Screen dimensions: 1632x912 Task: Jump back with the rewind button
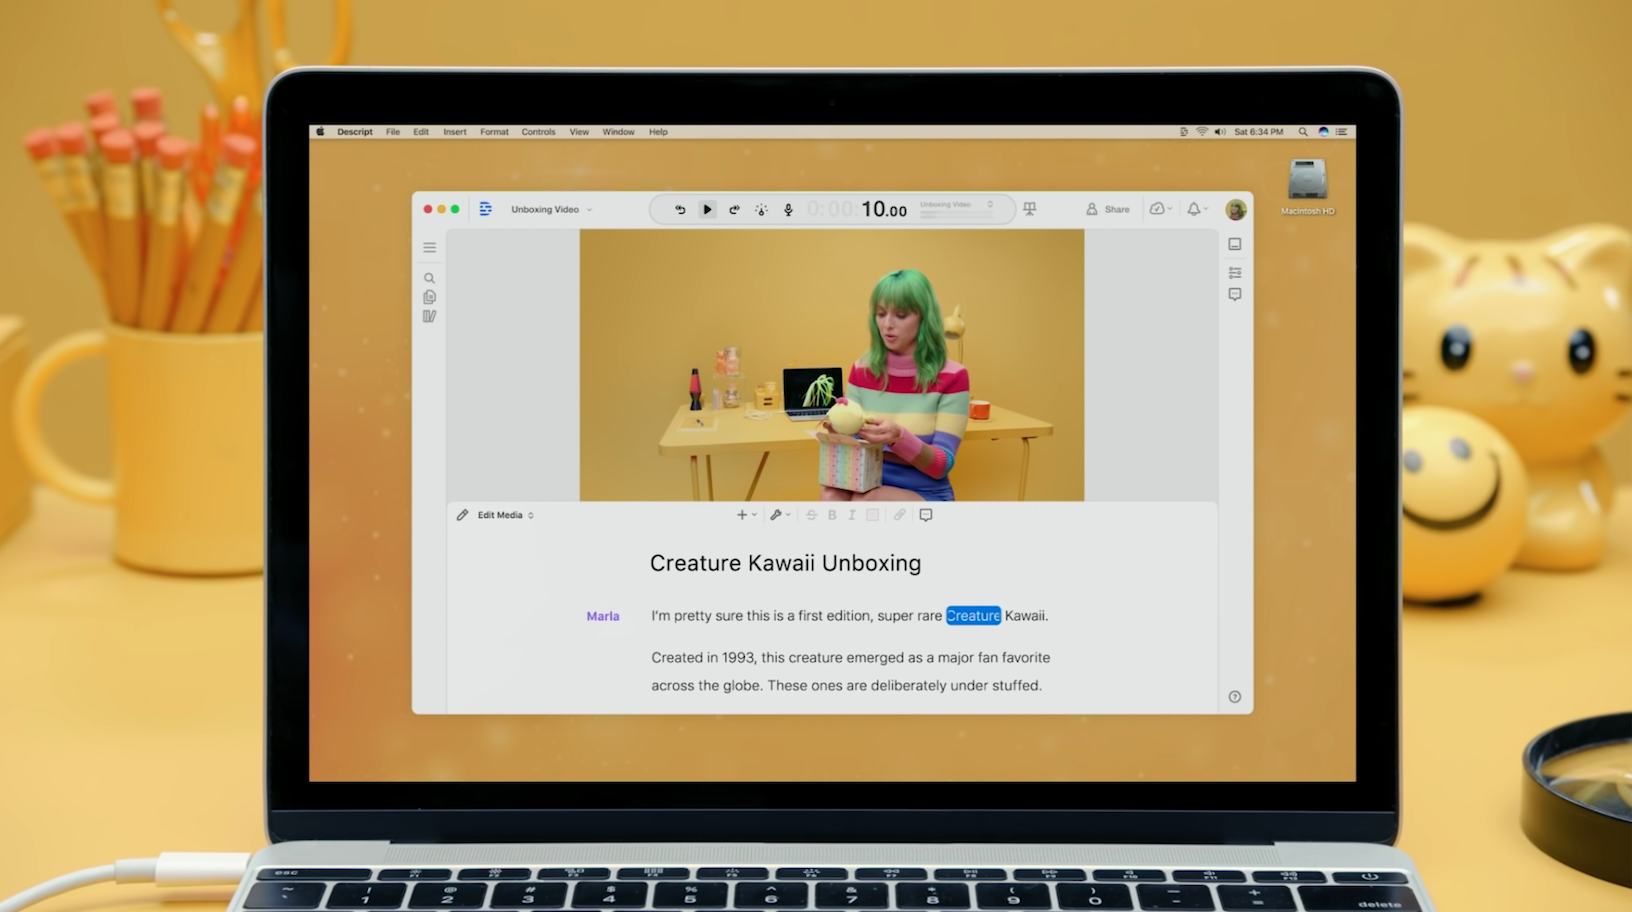[x=680, y=209]
